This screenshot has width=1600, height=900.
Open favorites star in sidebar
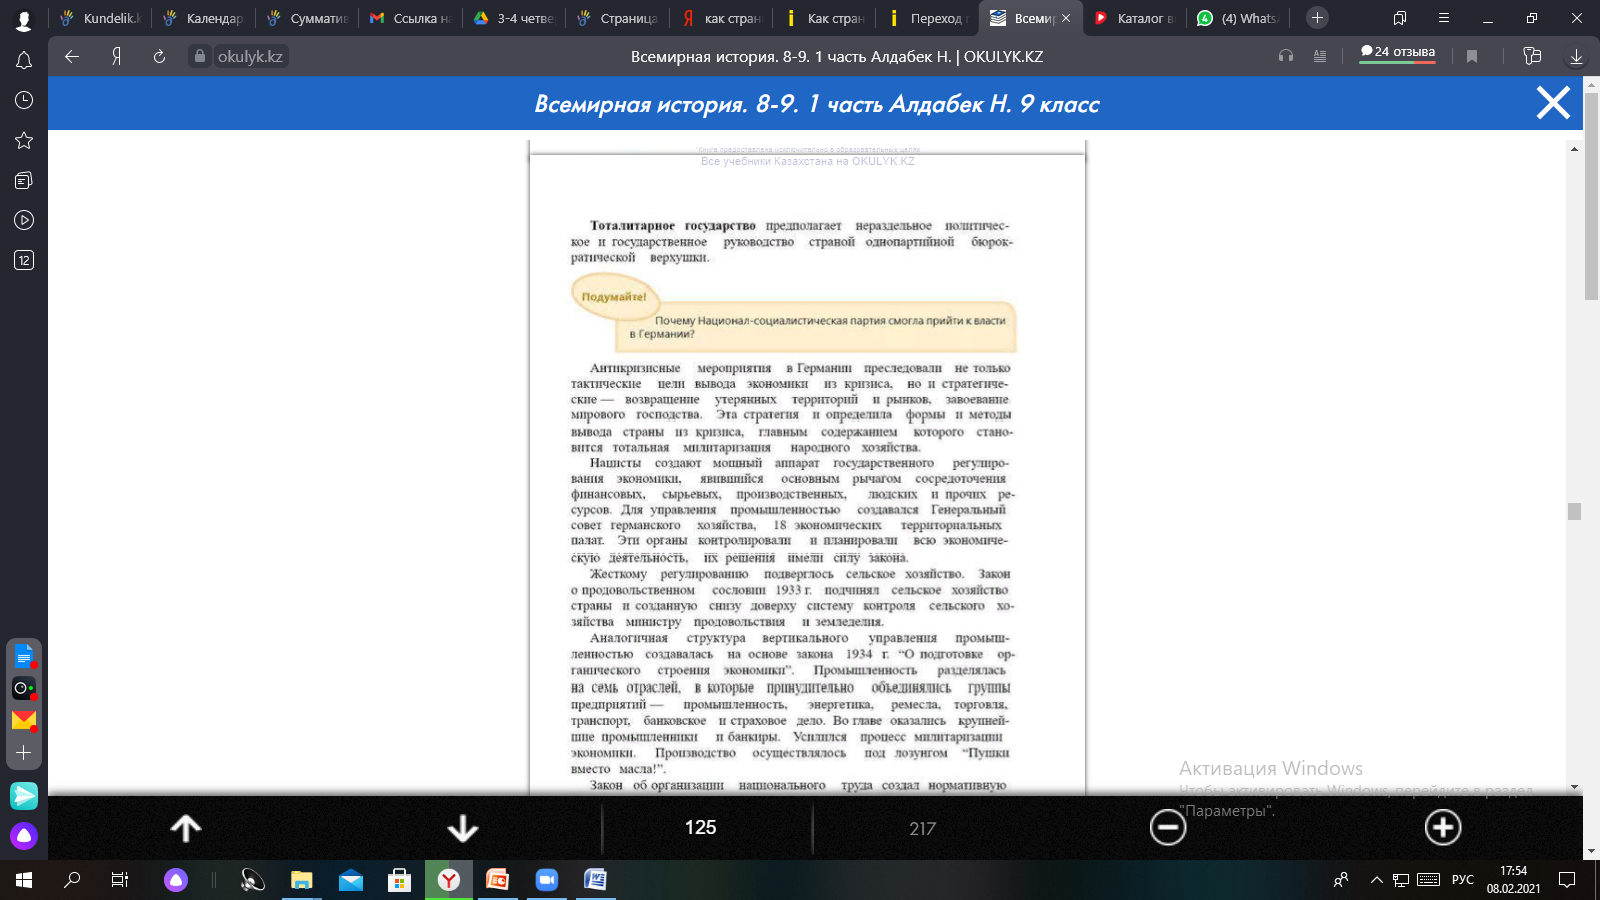pyautogui.click(x=24, y=140)
